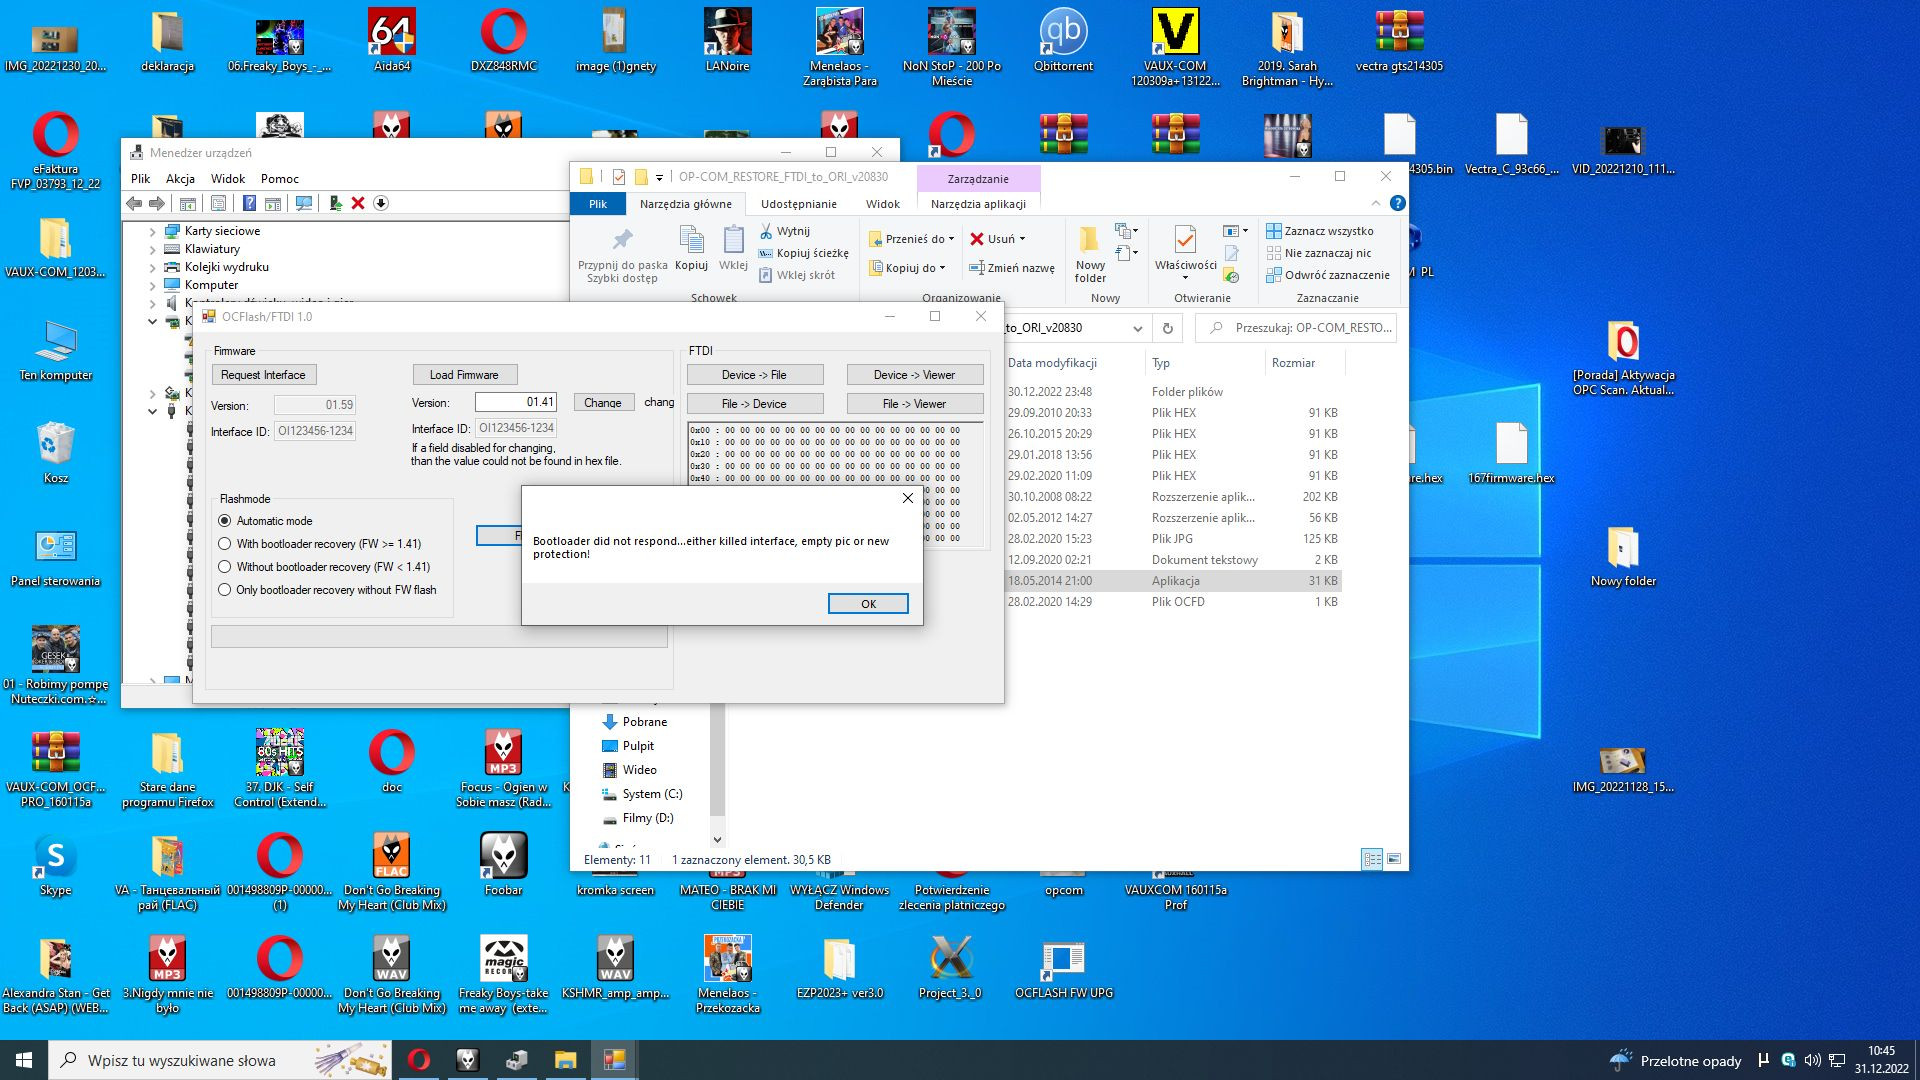1920x1080 pixels.
Task: Switch to large icons view layout icon
Action: click(1394, 859)
